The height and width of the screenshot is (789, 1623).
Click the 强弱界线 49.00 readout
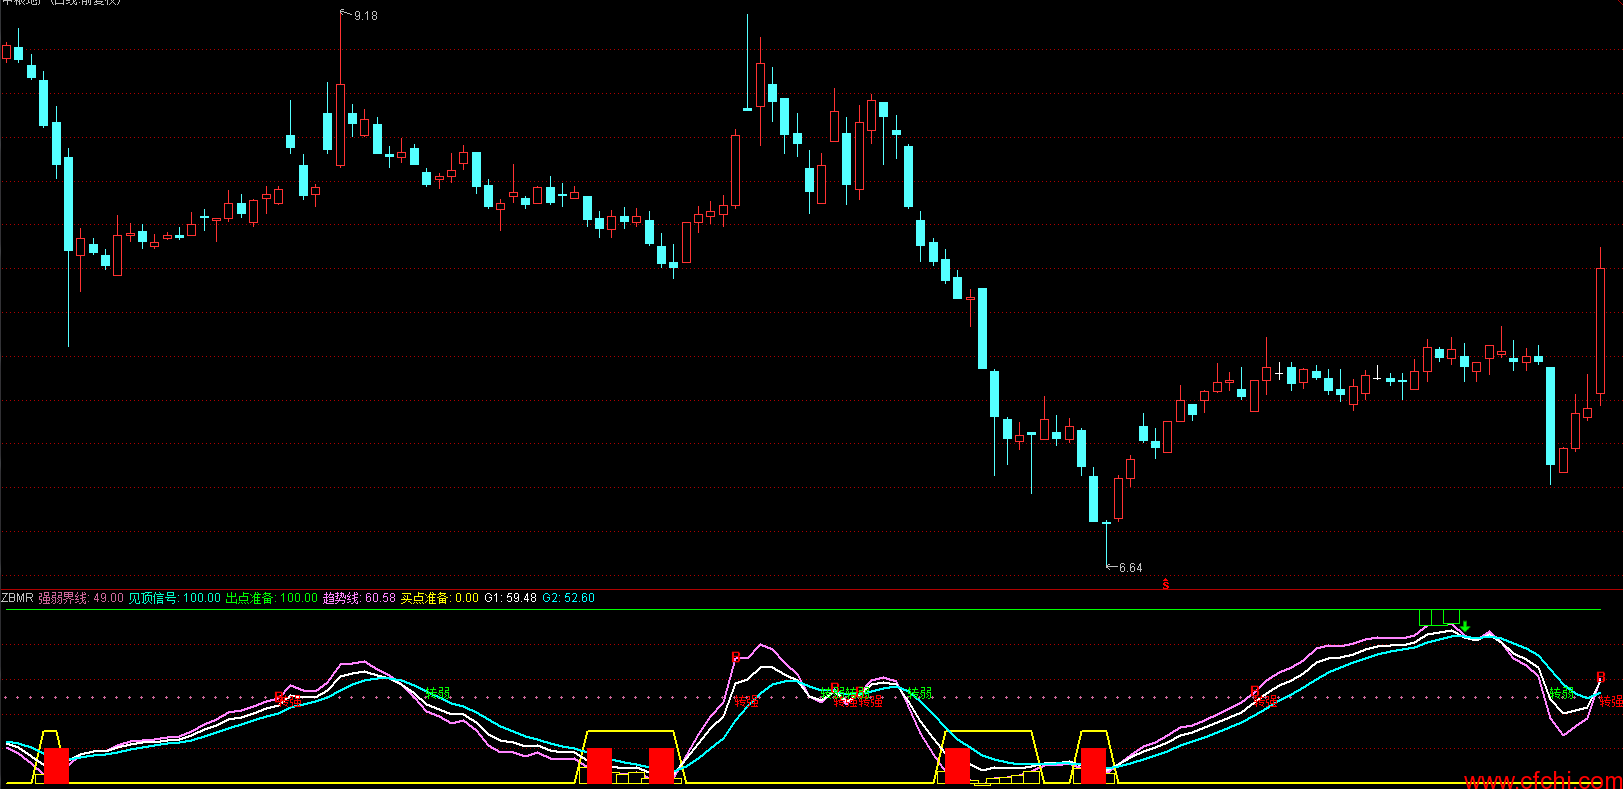[81, 598]
